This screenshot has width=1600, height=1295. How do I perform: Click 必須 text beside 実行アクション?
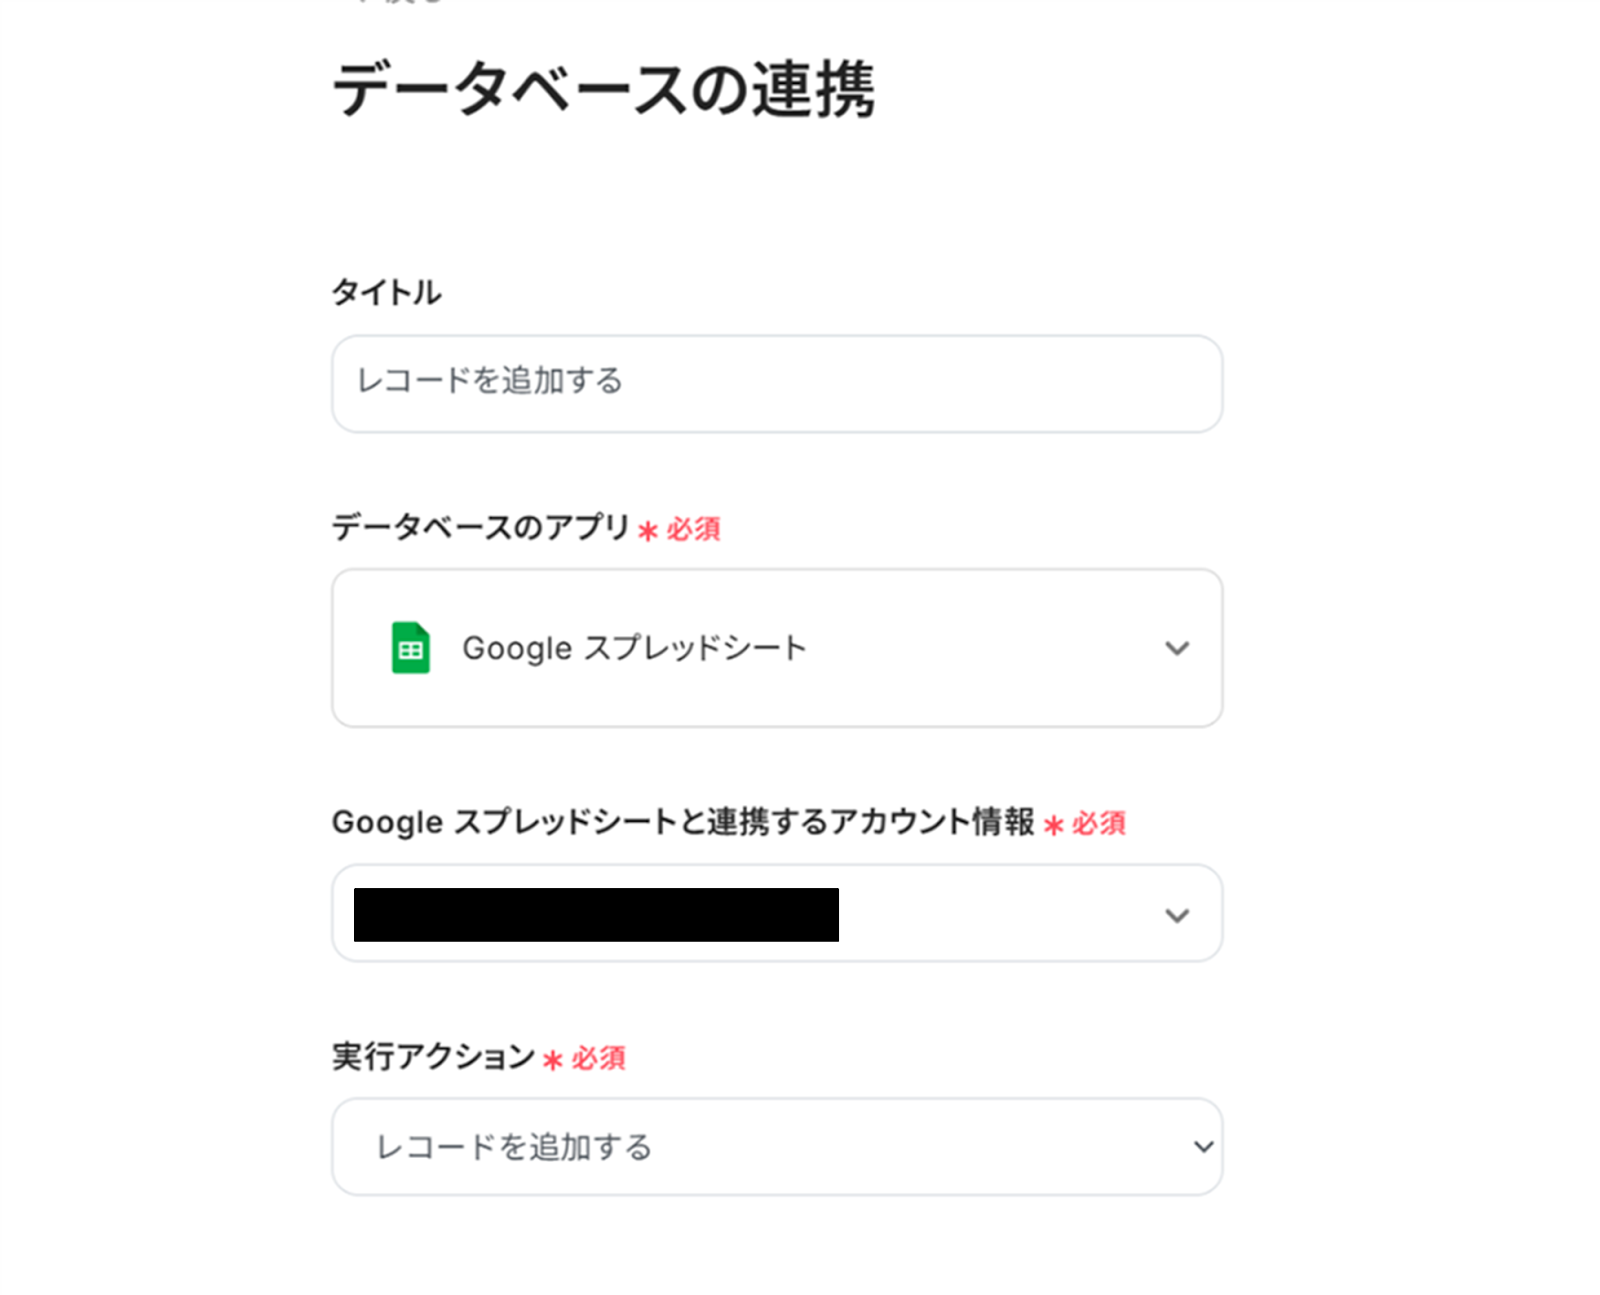[x=598, y=1058]
